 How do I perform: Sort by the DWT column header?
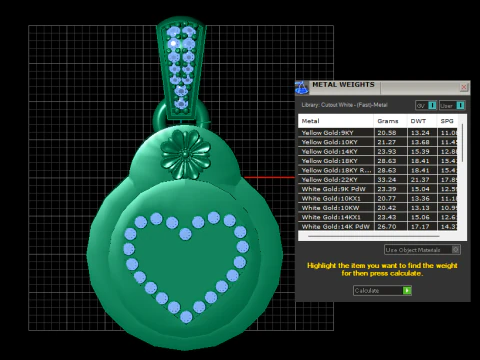(422, 121)
